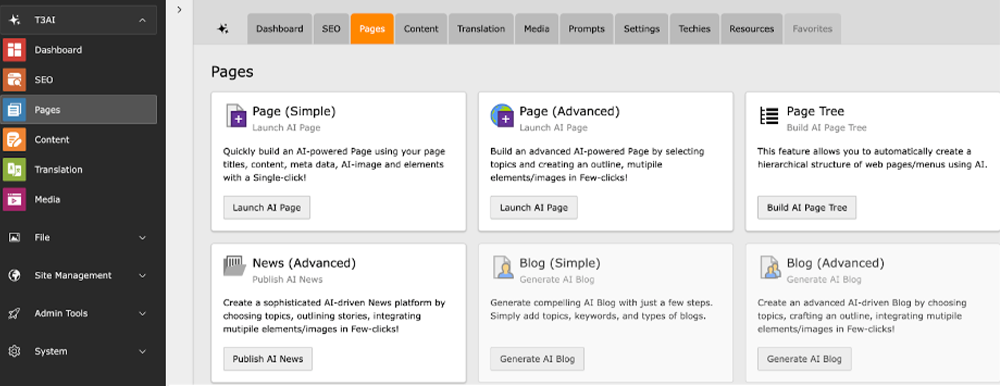Click the System gear icon
Screen dimensions: 1000x386
click(x=14, y=352)
